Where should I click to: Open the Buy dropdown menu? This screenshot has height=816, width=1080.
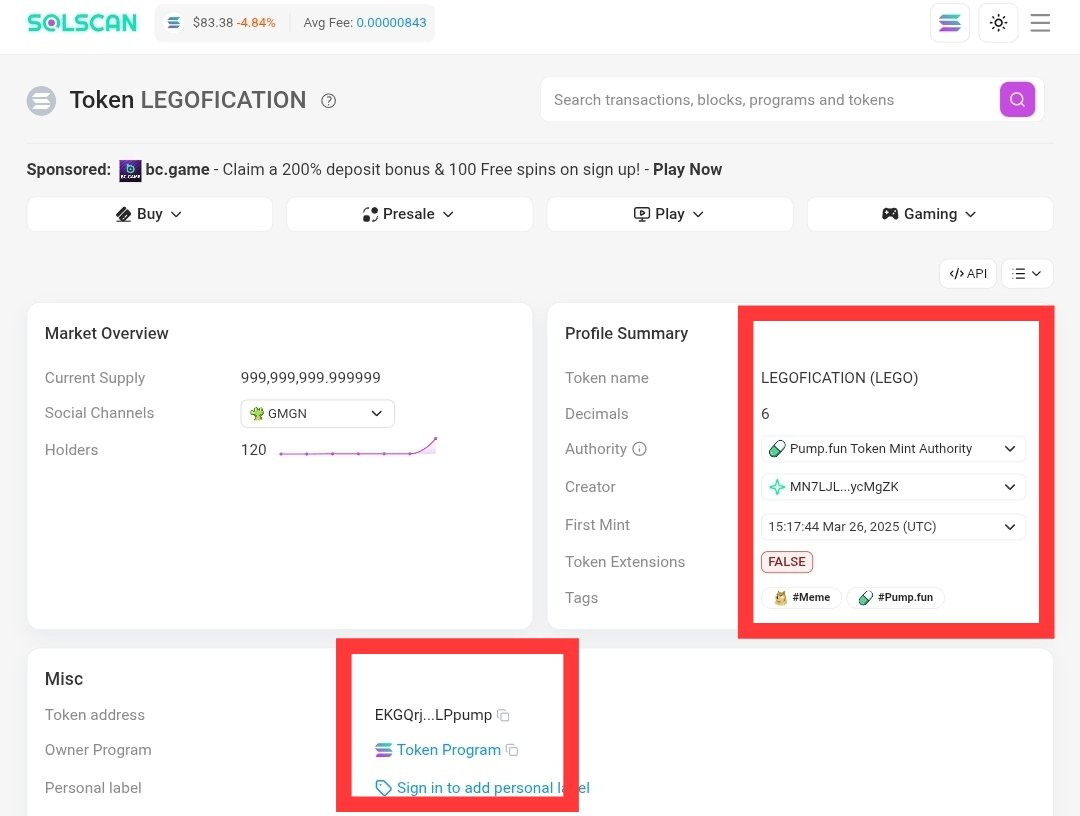(x=149, y=214)
